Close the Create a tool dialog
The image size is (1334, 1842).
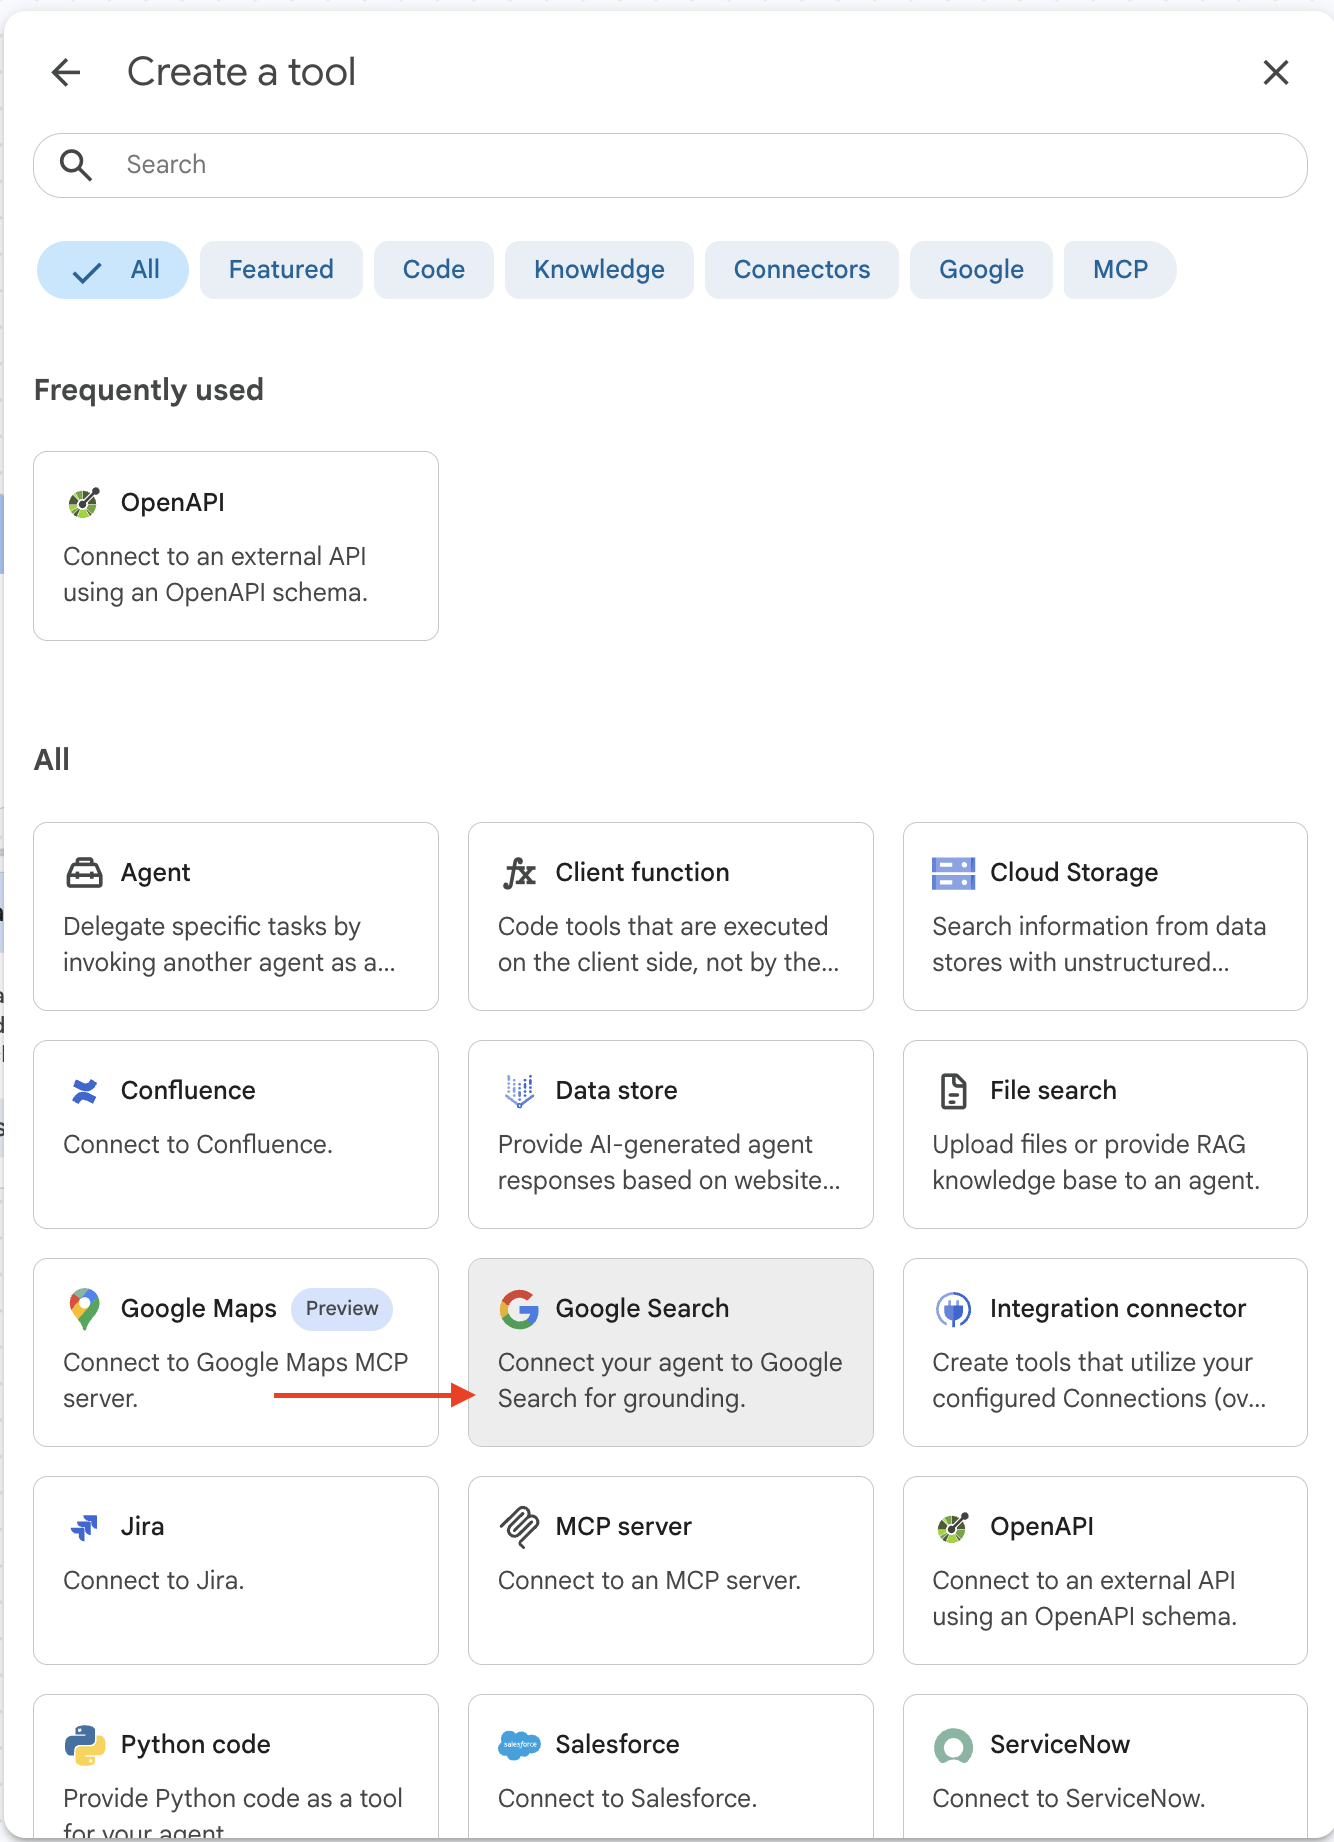(1275, 72)
